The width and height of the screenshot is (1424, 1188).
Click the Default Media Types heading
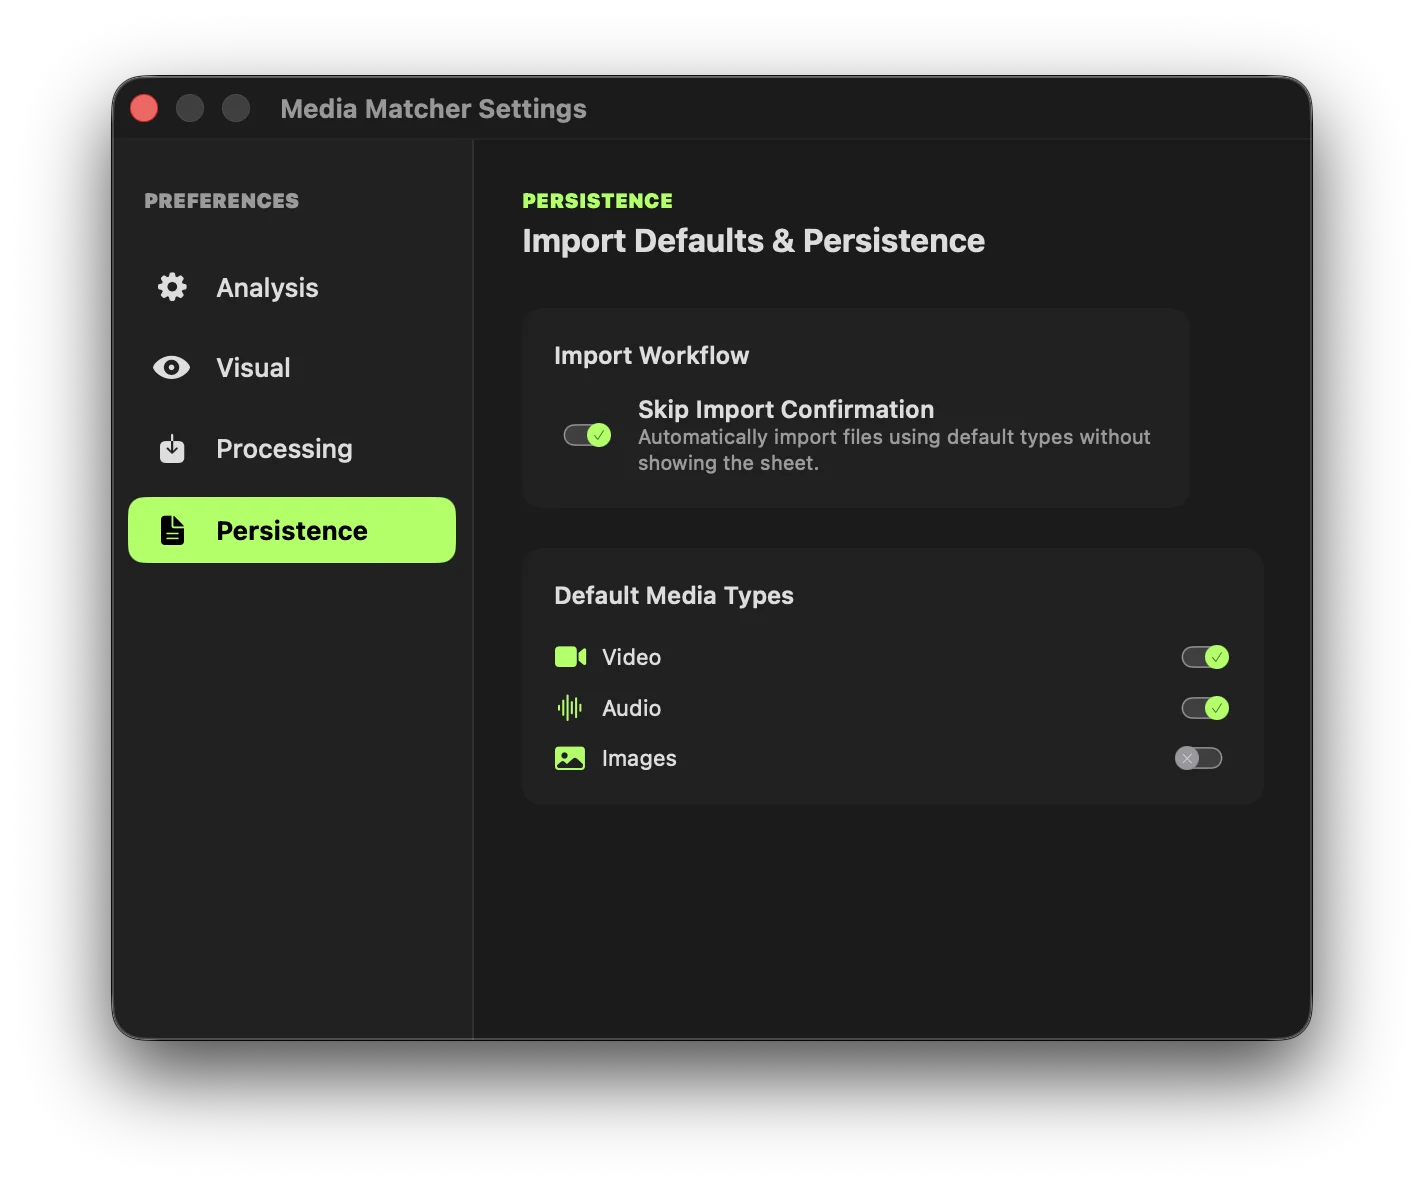coord(674,596)
